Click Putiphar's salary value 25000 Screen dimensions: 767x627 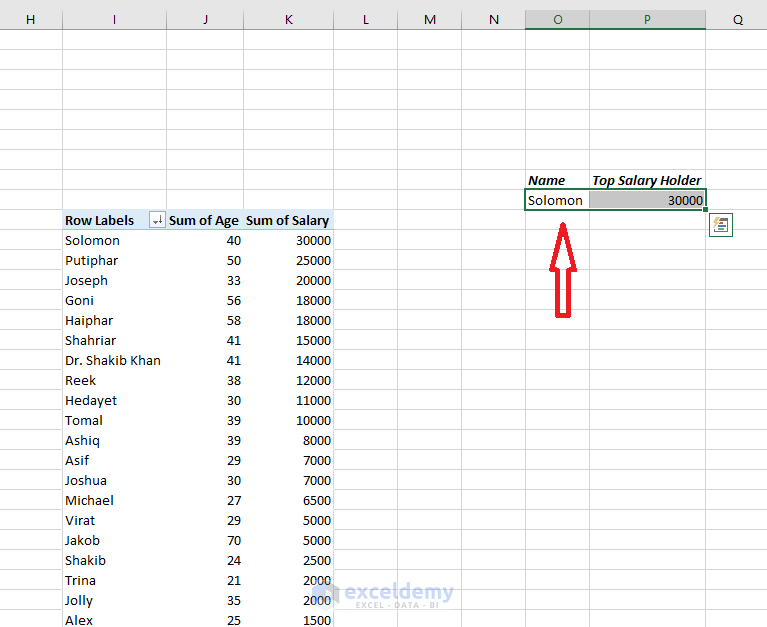[x=289, y=260]
